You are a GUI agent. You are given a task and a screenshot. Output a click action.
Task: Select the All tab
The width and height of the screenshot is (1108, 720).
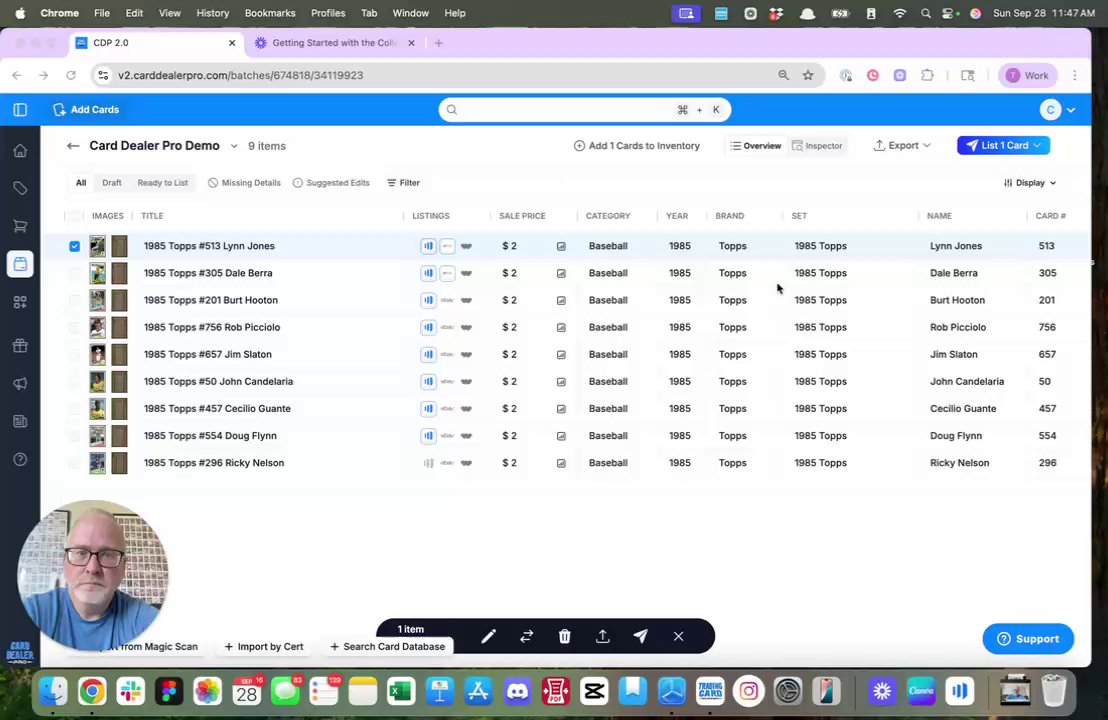point(81,183)
